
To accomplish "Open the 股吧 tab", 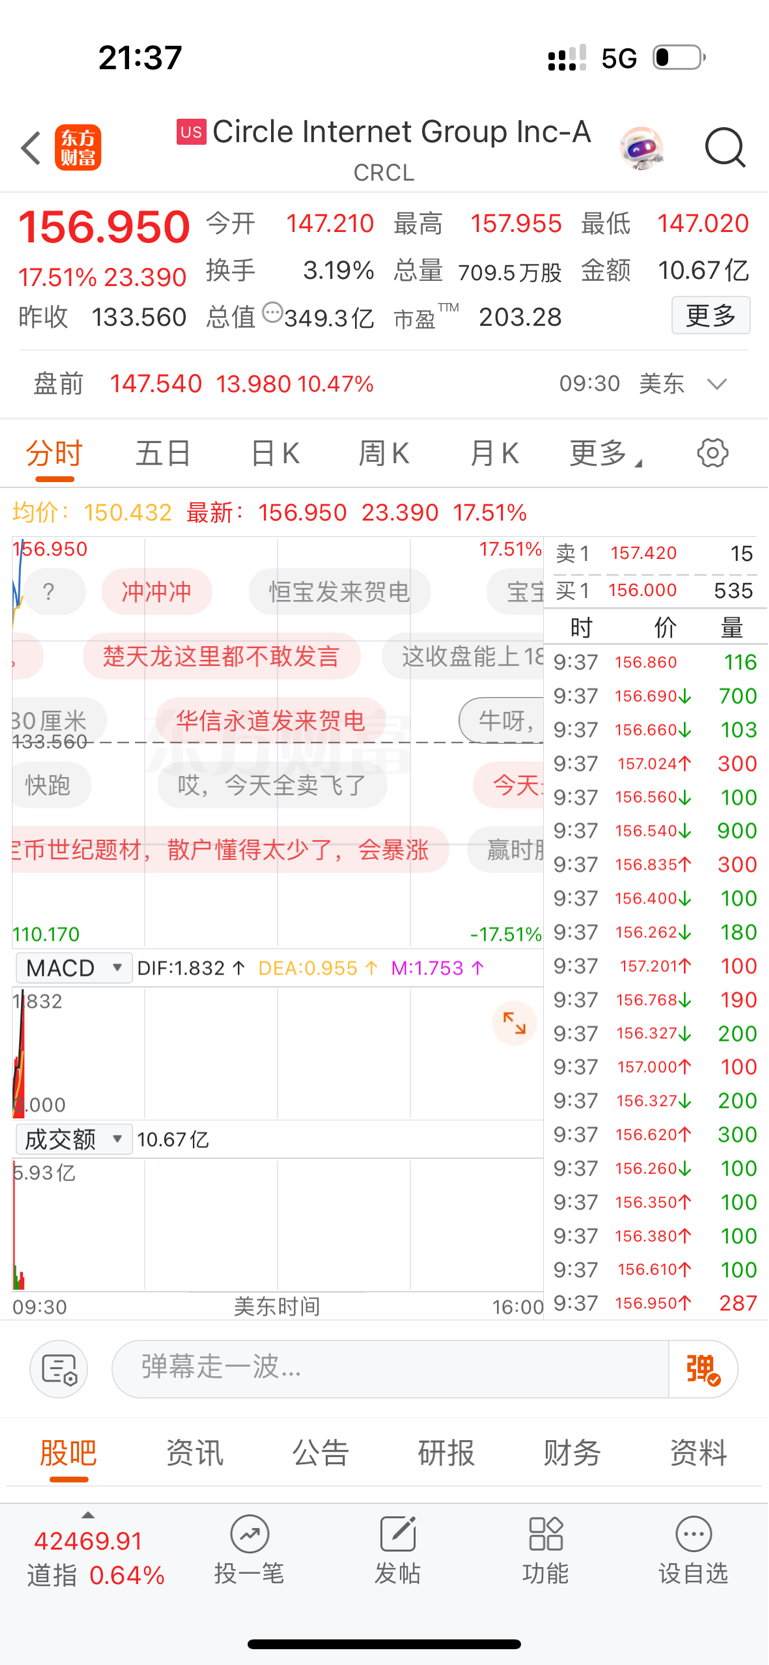I will pos(68,1453).
